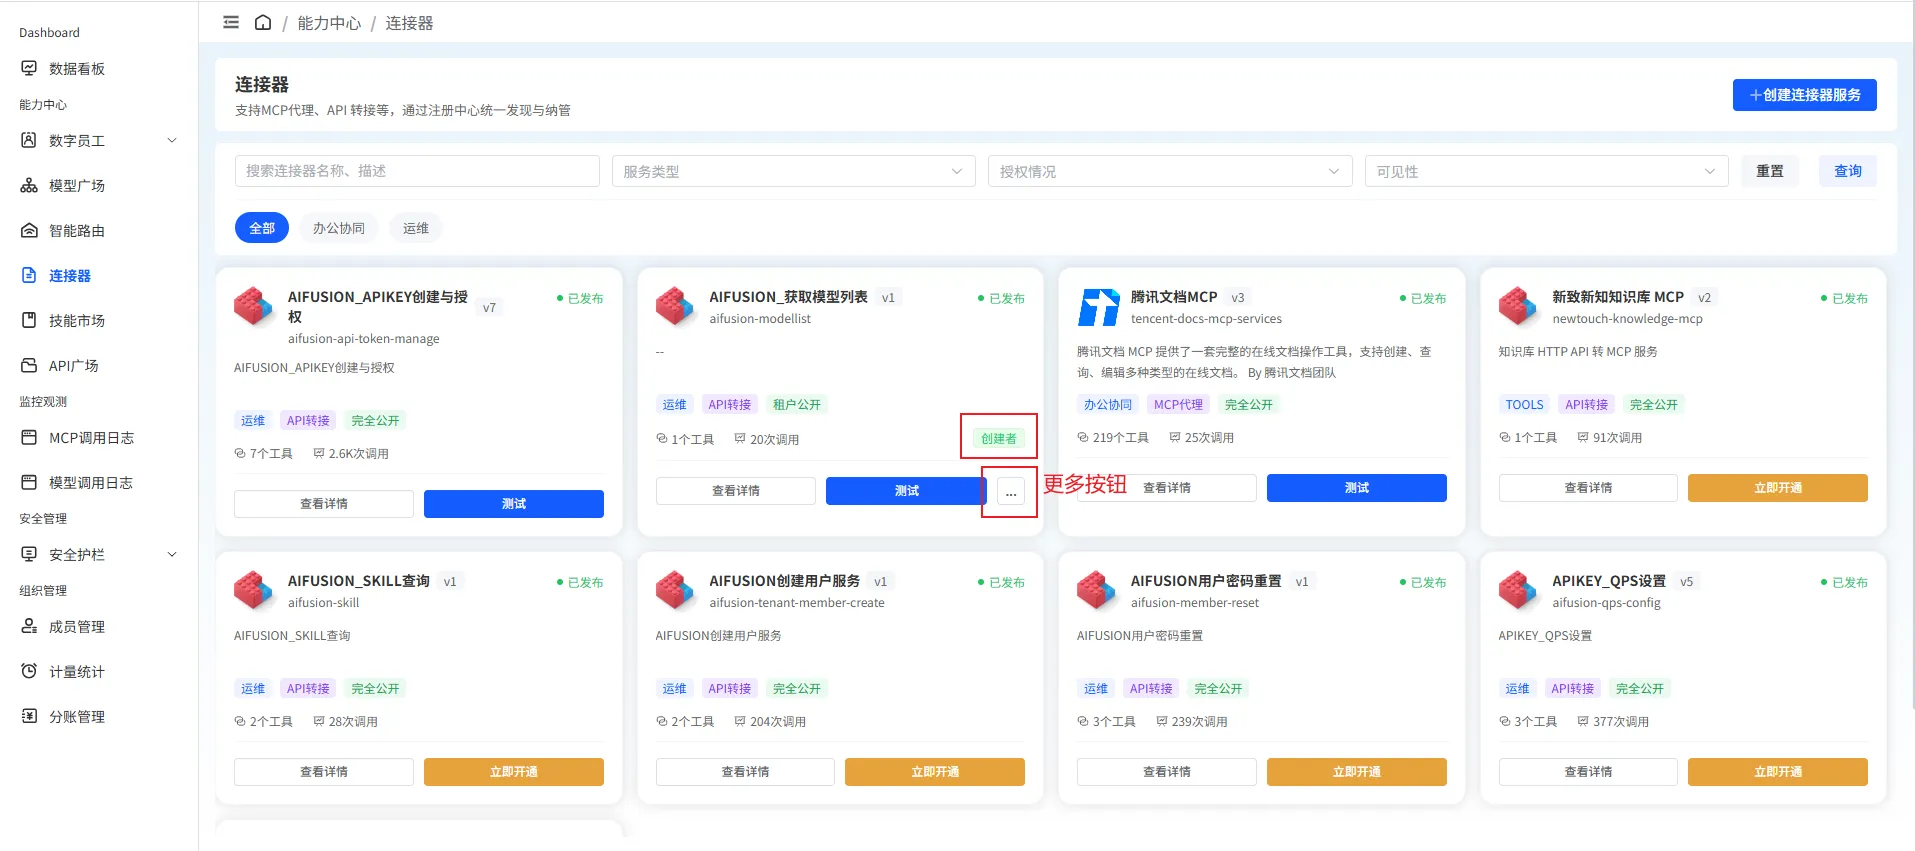The width and height of the screenshot is (1915, 851).
Task: Open 计量统计 in the sidebar
Action: [x=77, y=671]
